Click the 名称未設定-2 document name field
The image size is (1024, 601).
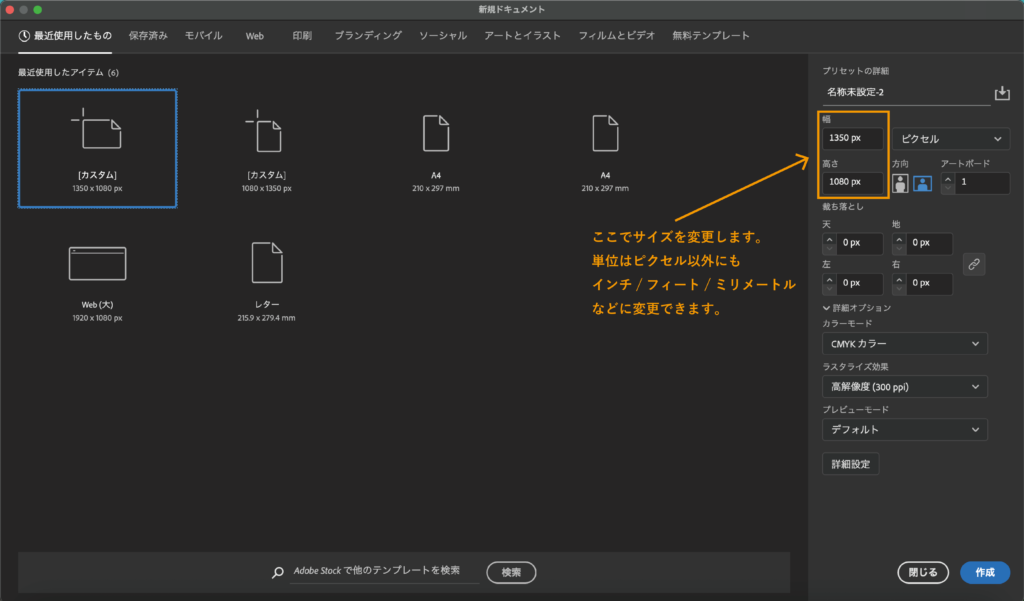click(900, 93)
